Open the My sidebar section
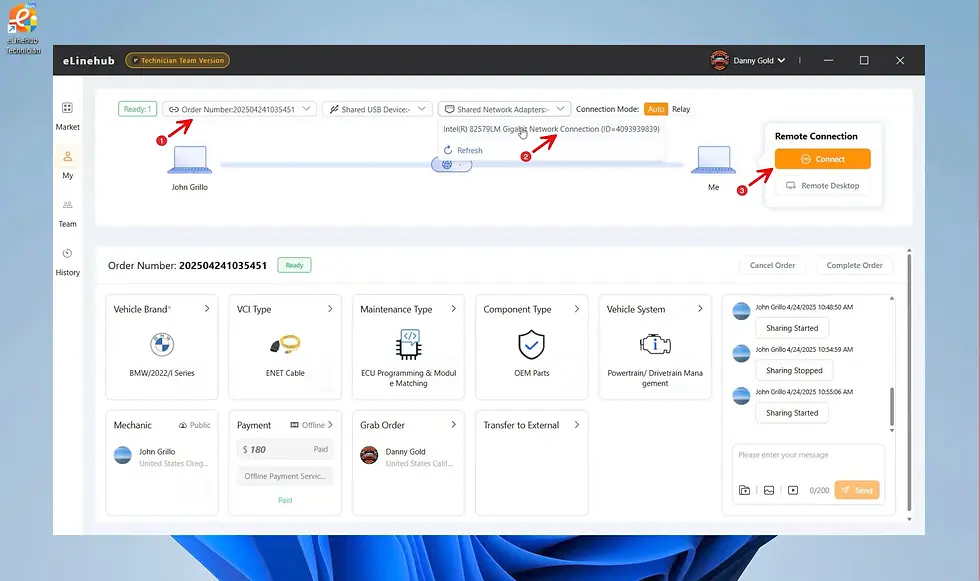Image resolution: width=980 pixels, height=581 pixels. 68,164
